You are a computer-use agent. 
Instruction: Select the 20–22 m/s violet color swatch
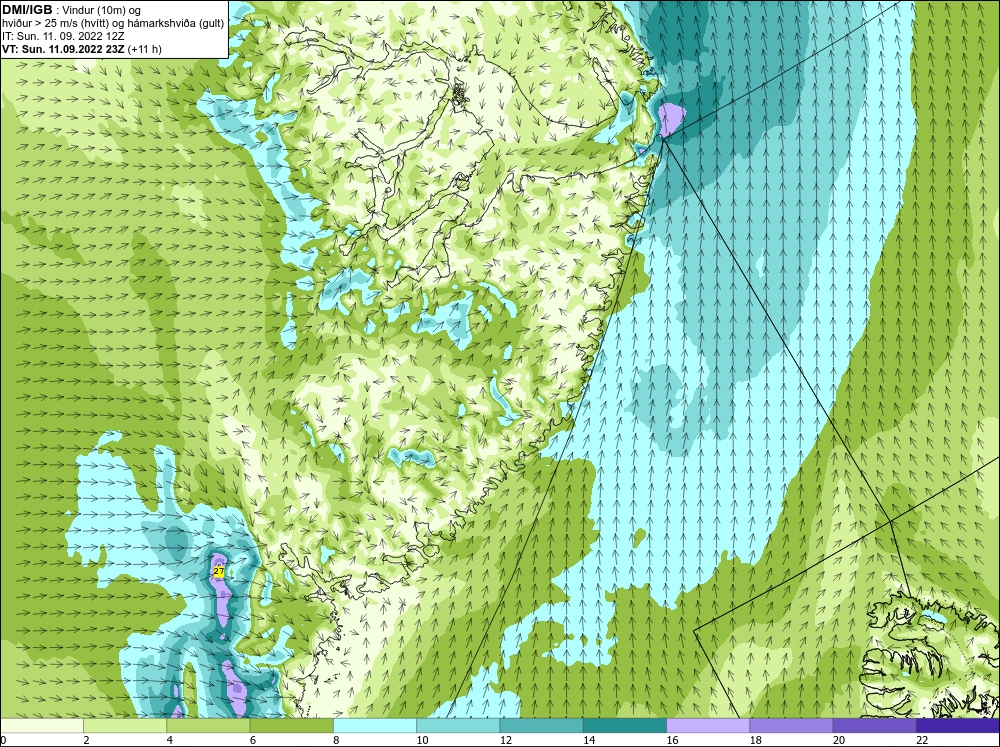point(874,725)
